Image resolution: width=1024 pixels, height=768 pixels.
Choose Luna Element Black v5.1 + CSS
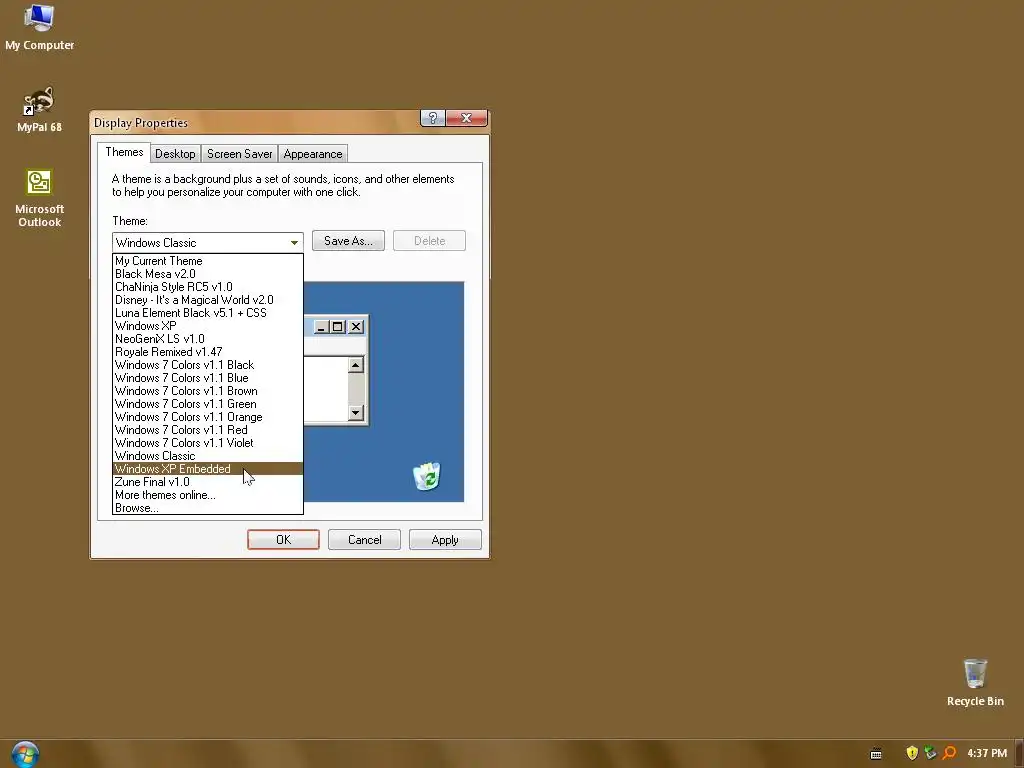(208, 313)
